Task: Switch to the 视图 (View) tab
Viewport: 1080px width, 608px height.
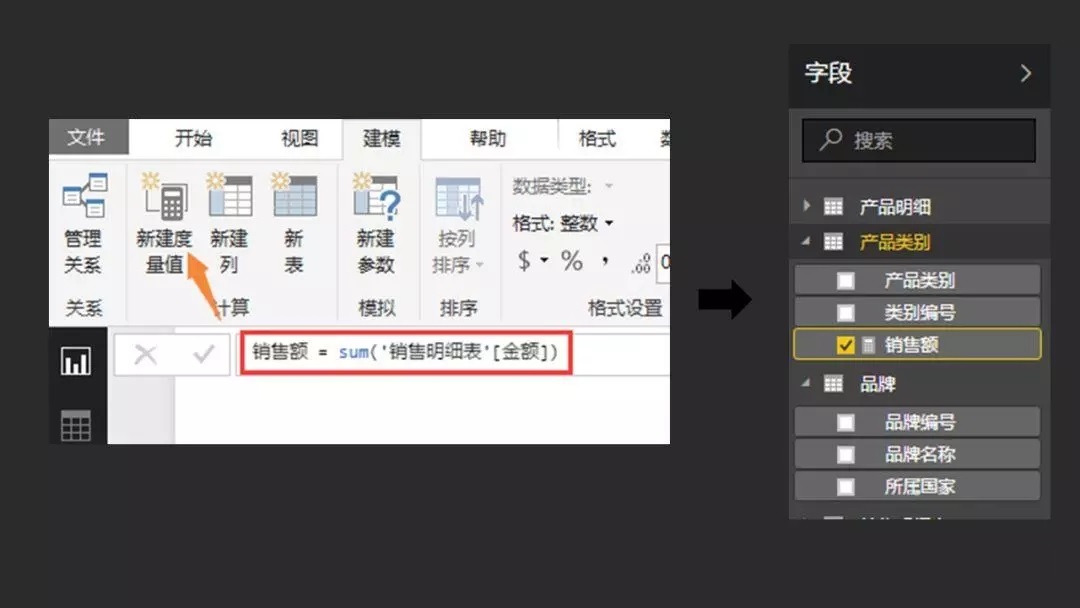Action: pyautogui.click(x=300, y=138)
